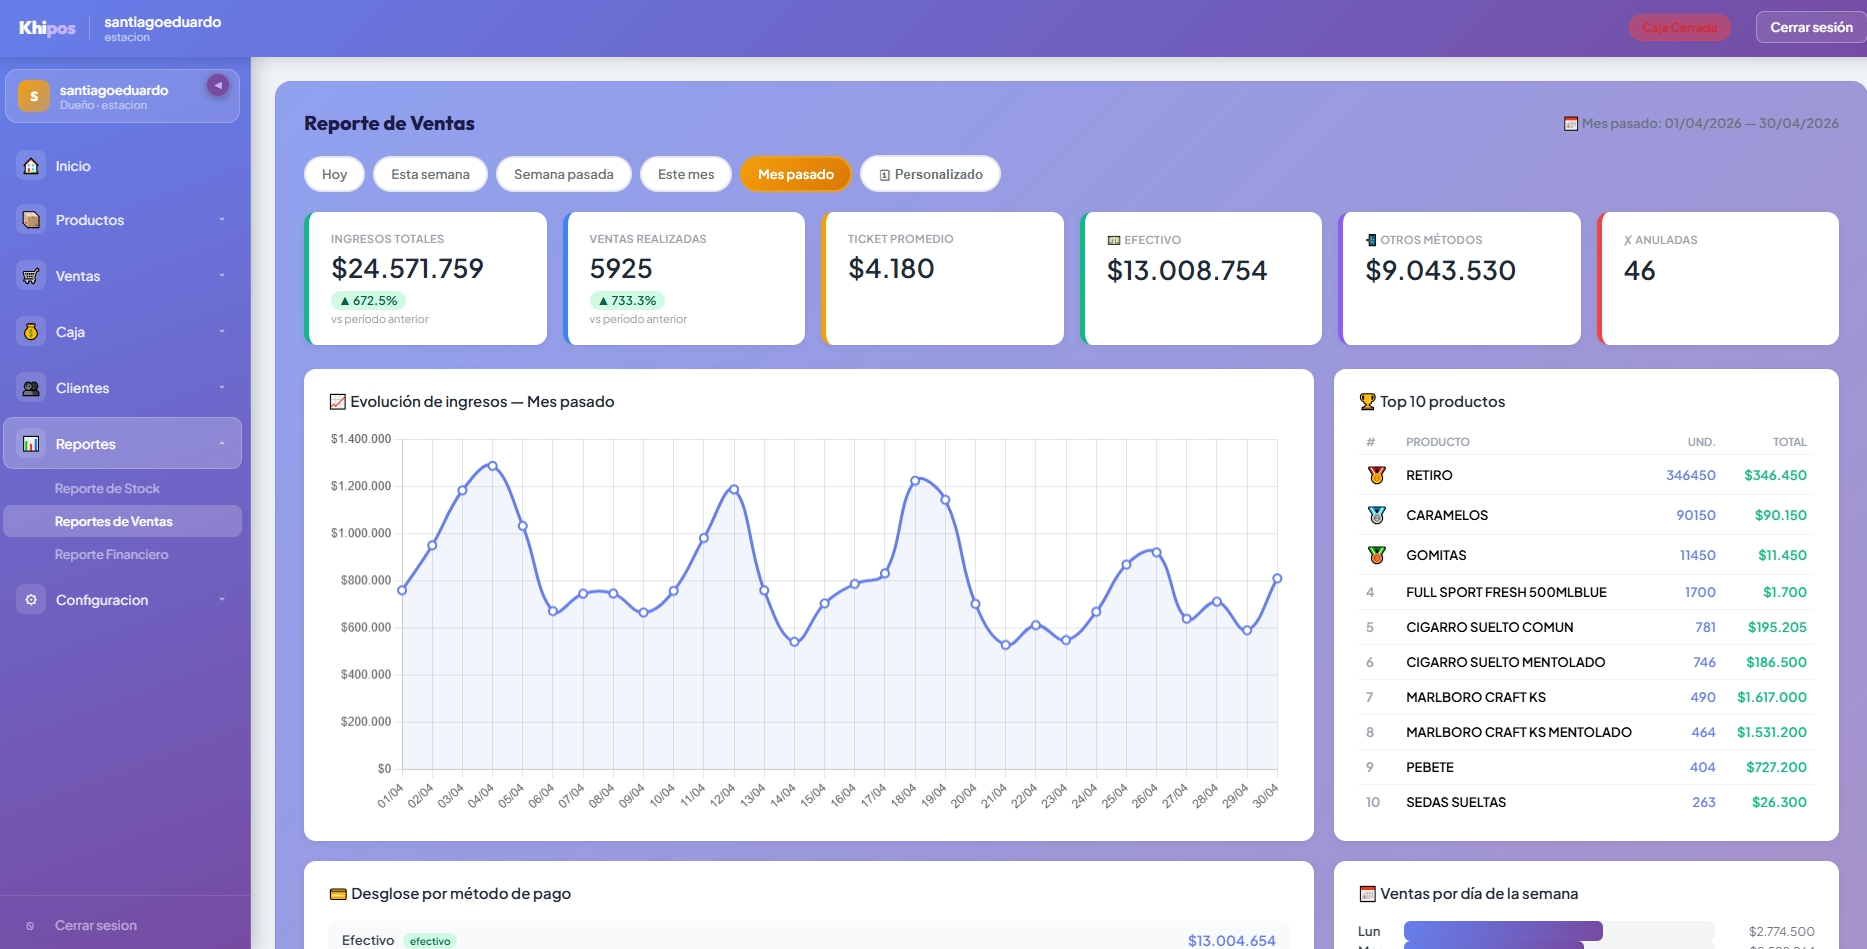Click the 733.3% growth badge
Screen dimensions: 1867x949
pos(627,300)
